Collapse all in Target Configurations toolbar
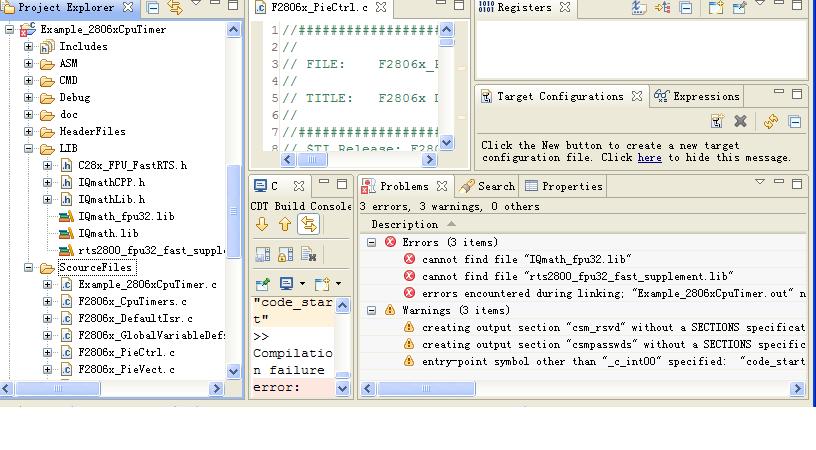Screen dimensions: 816x450 (x=795, y=122)
